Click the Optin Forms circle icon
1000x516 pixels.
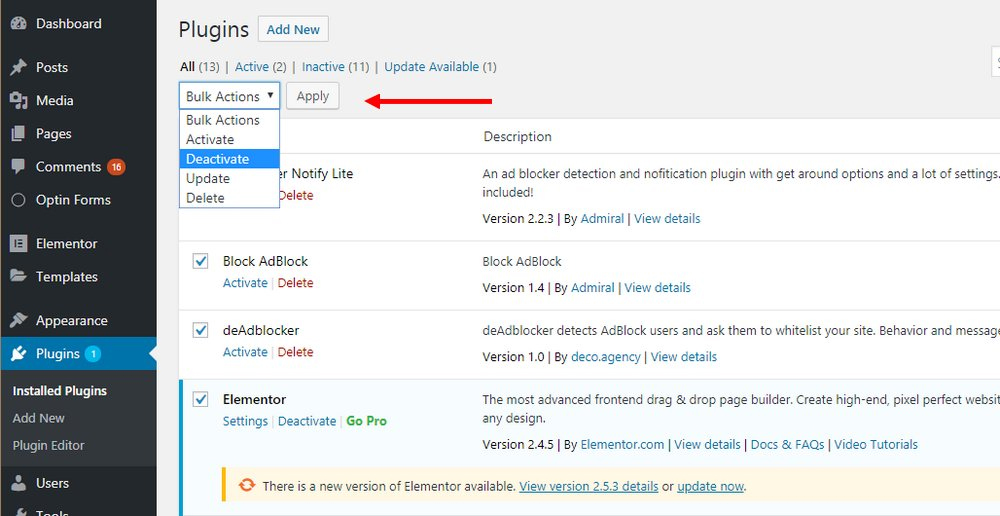click(x=18, y=200)
